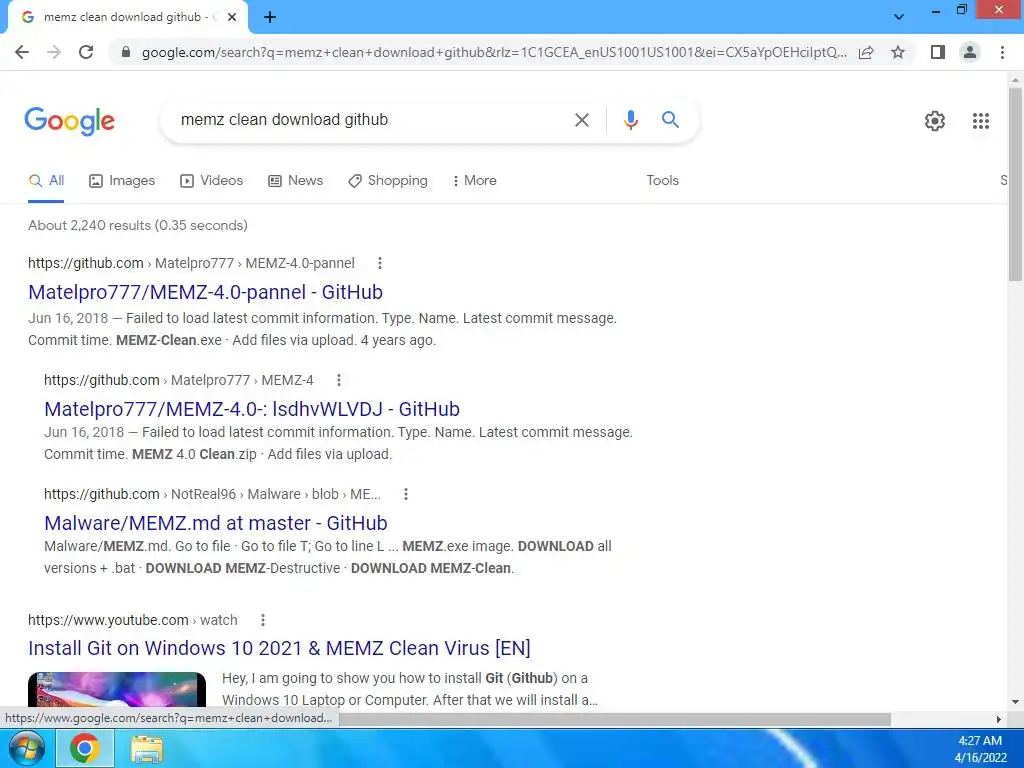The image size is (1024, 768).
Task: Submit search with magnifier icon
Action: pos(670,120)
